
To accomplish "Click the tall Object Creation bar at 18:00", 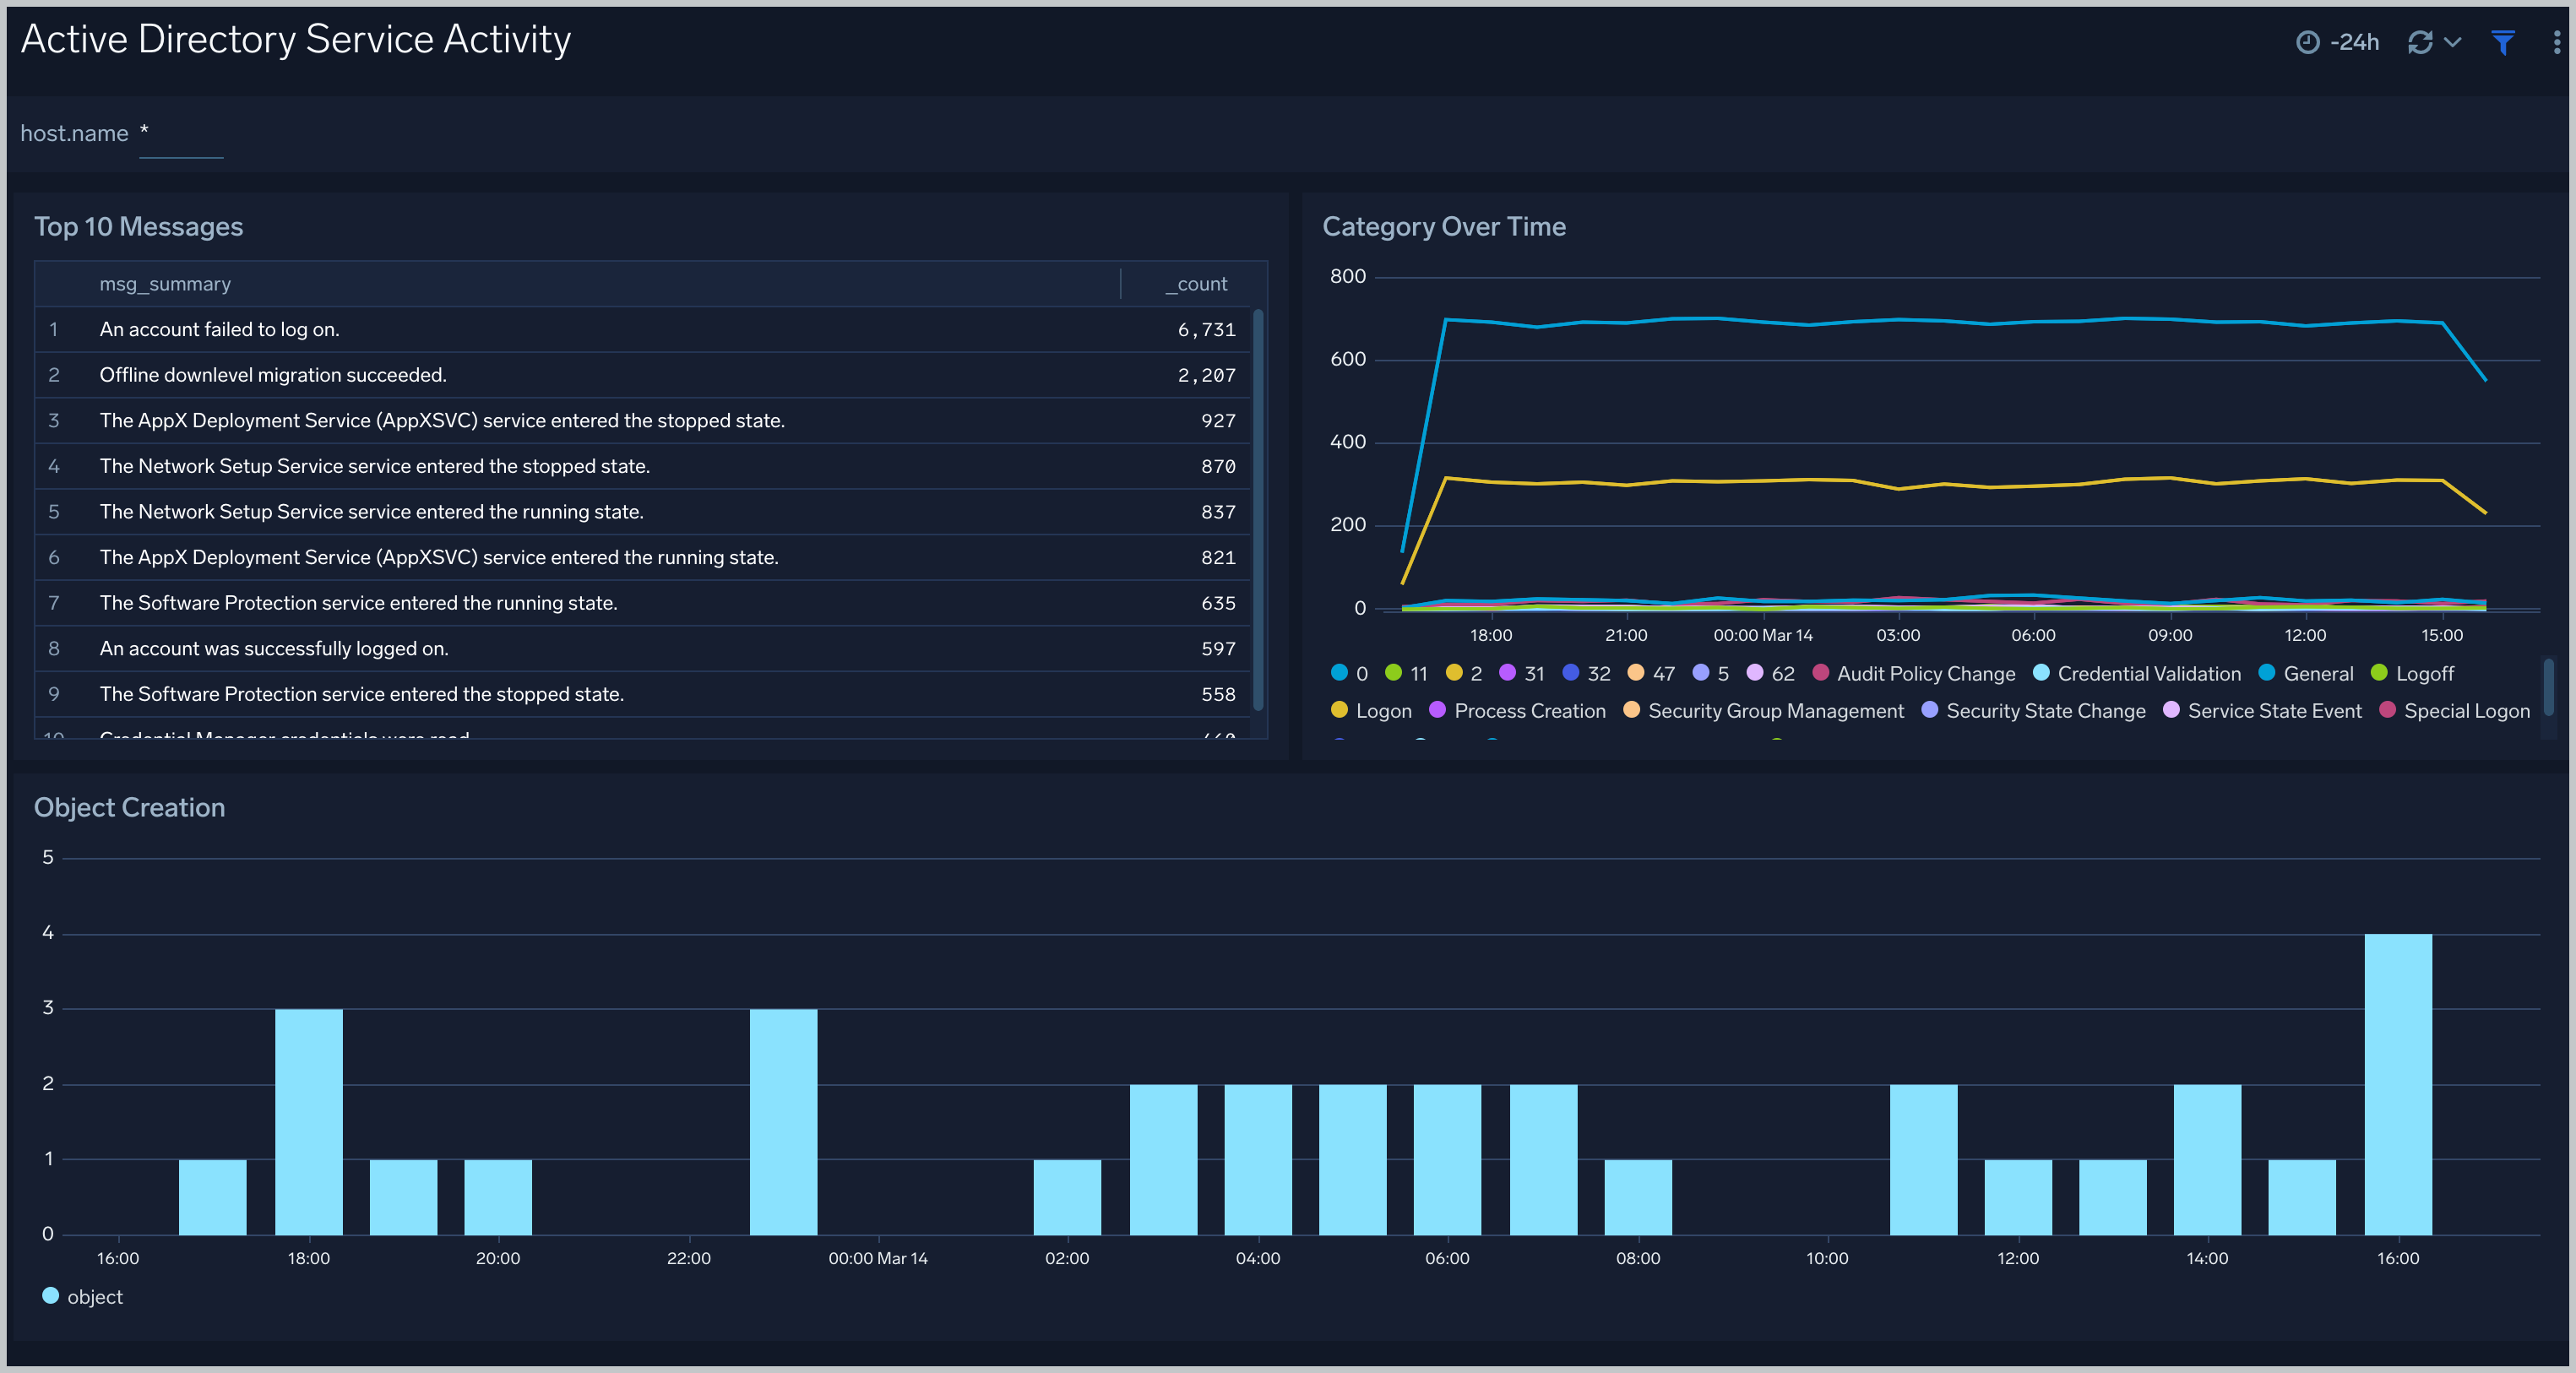I will [x=308, y=1122].
